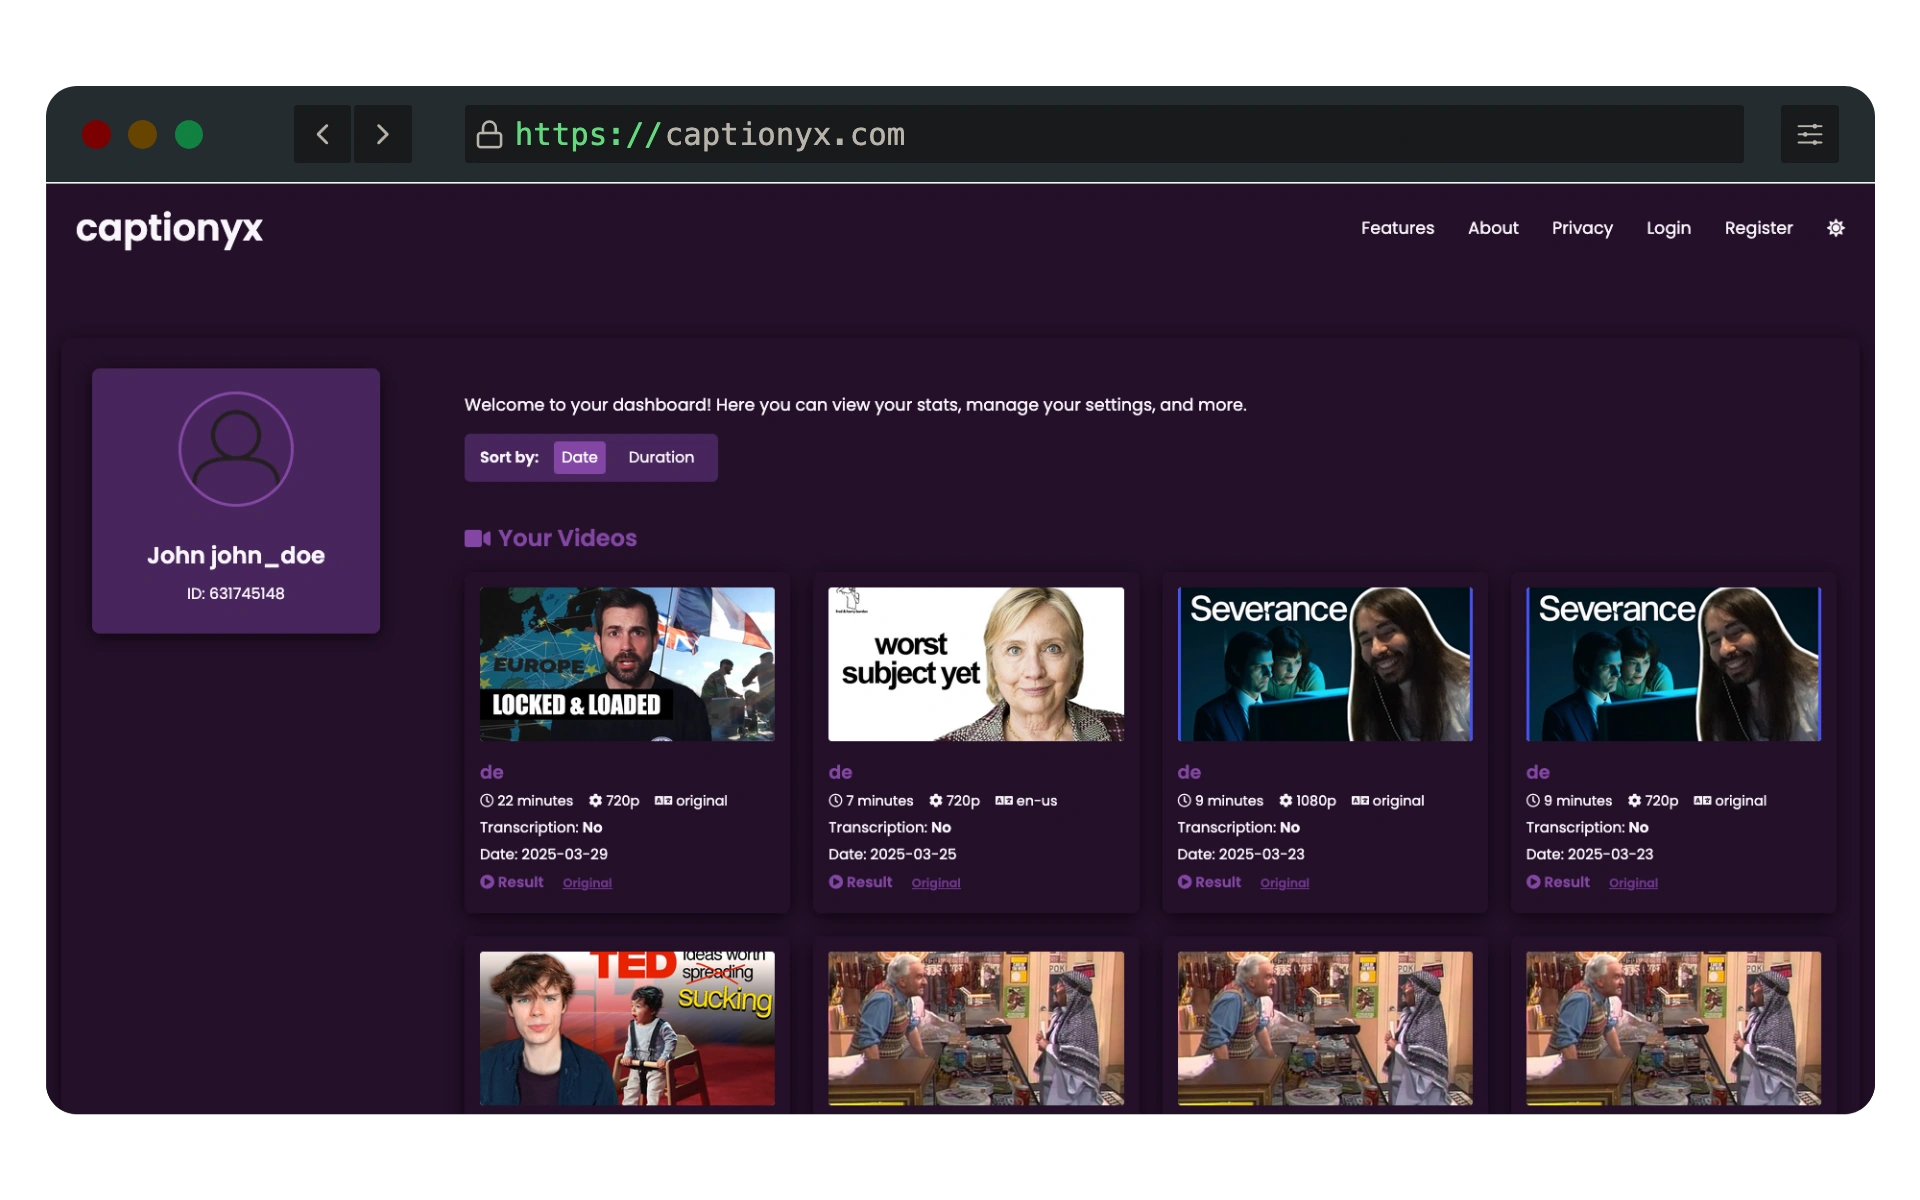The width and height of the screenshot is (1920, 1200).
Task: Click the "en-us" language label
Action: [1036, 801]
